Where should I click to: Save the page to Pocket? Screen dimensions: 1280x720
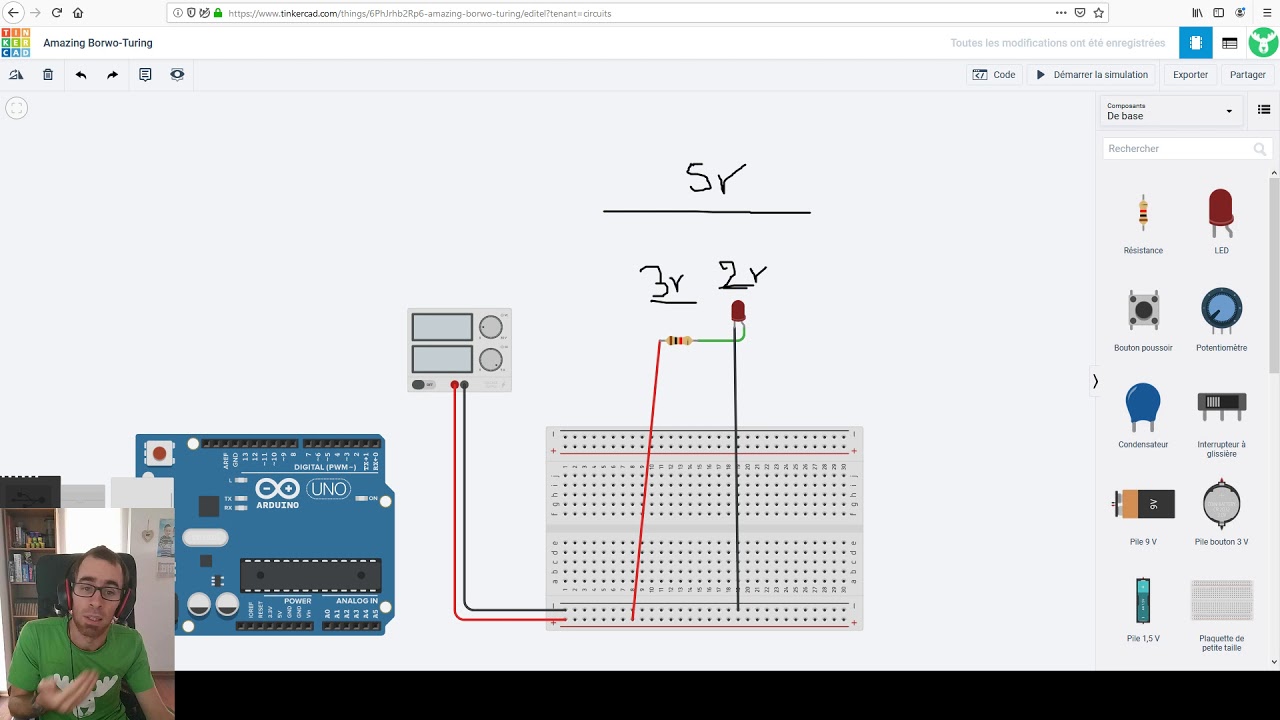pos(1080,13)
